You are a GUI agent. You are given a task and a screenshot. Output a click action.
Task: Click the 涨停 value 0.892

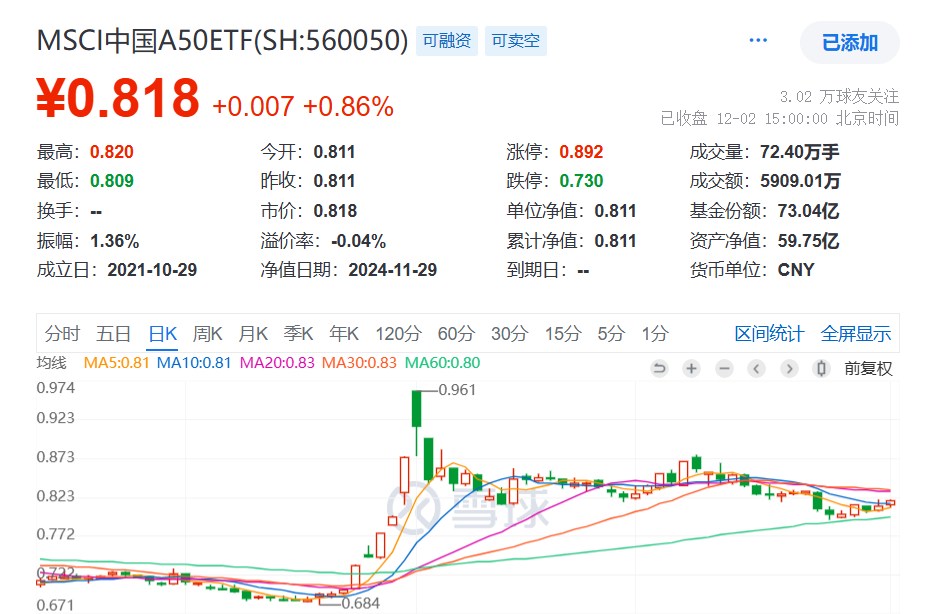click(x=581, y=152)
